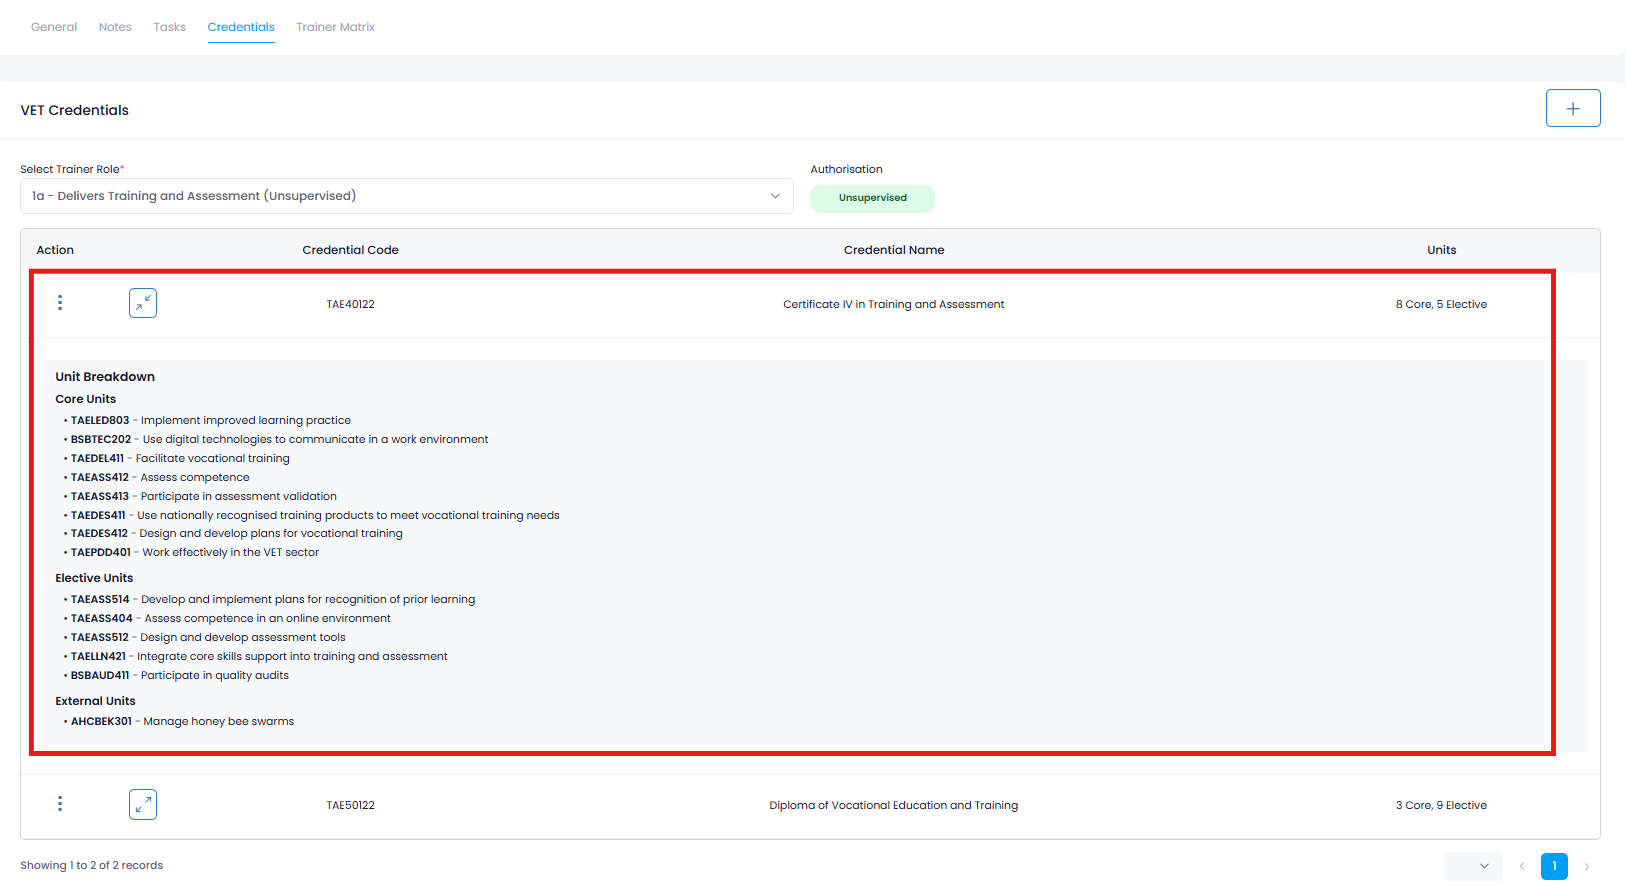Select the Credentials tab
The height and width of the screenshot is (890, 1625).
tap(241, 27)
